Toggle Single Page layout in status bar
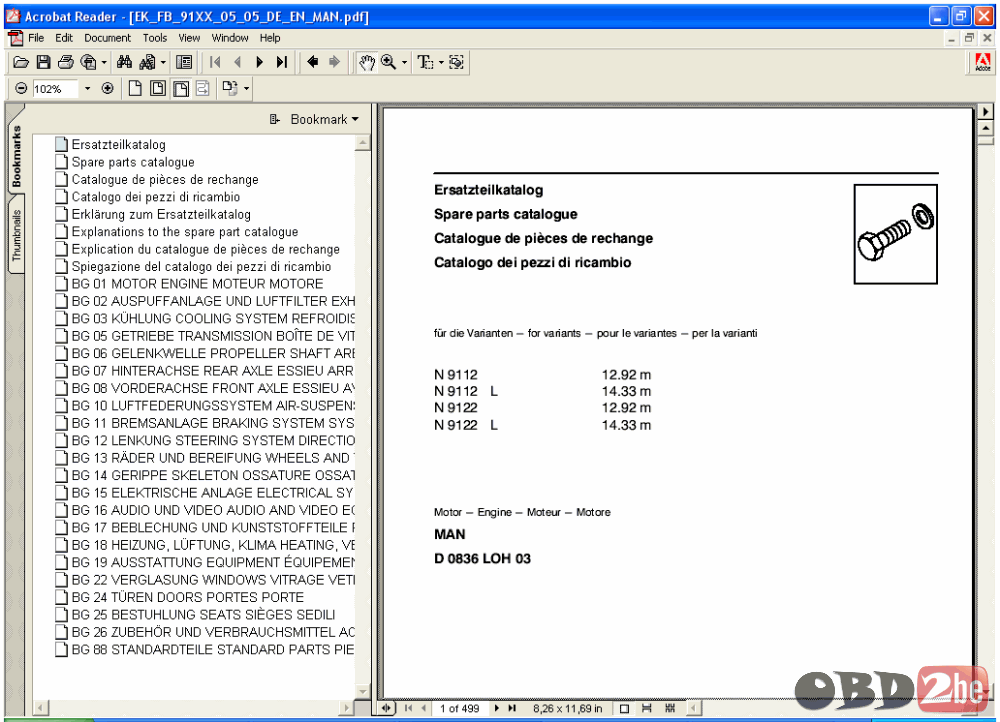 624,708
